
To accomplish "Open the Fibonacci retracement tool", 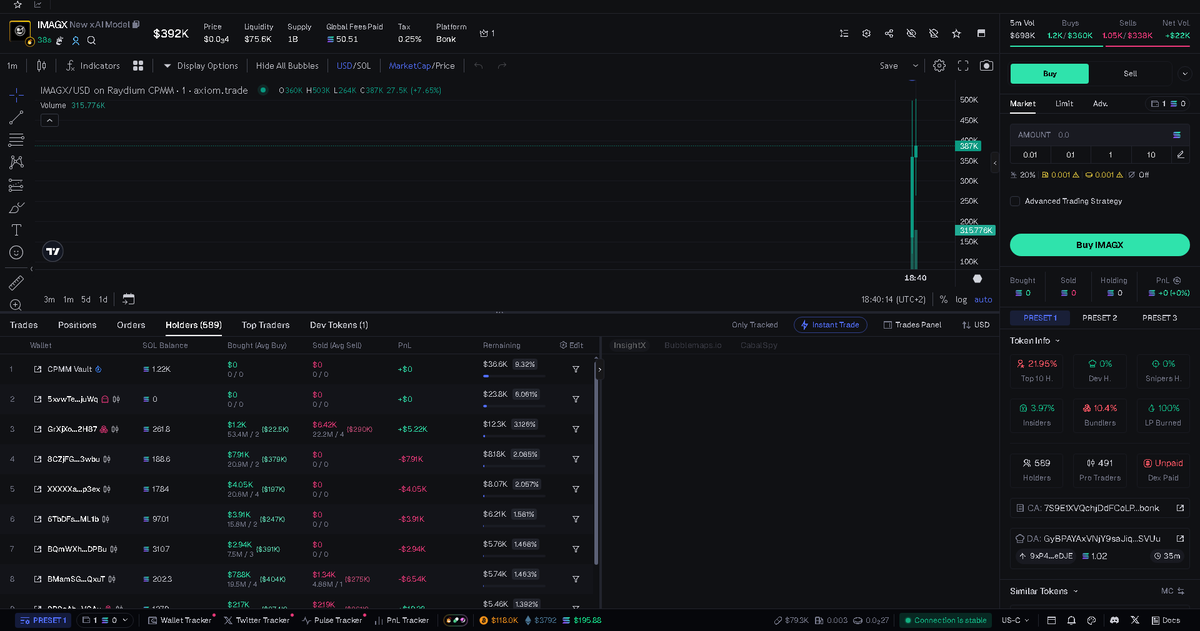I will 16,140.
